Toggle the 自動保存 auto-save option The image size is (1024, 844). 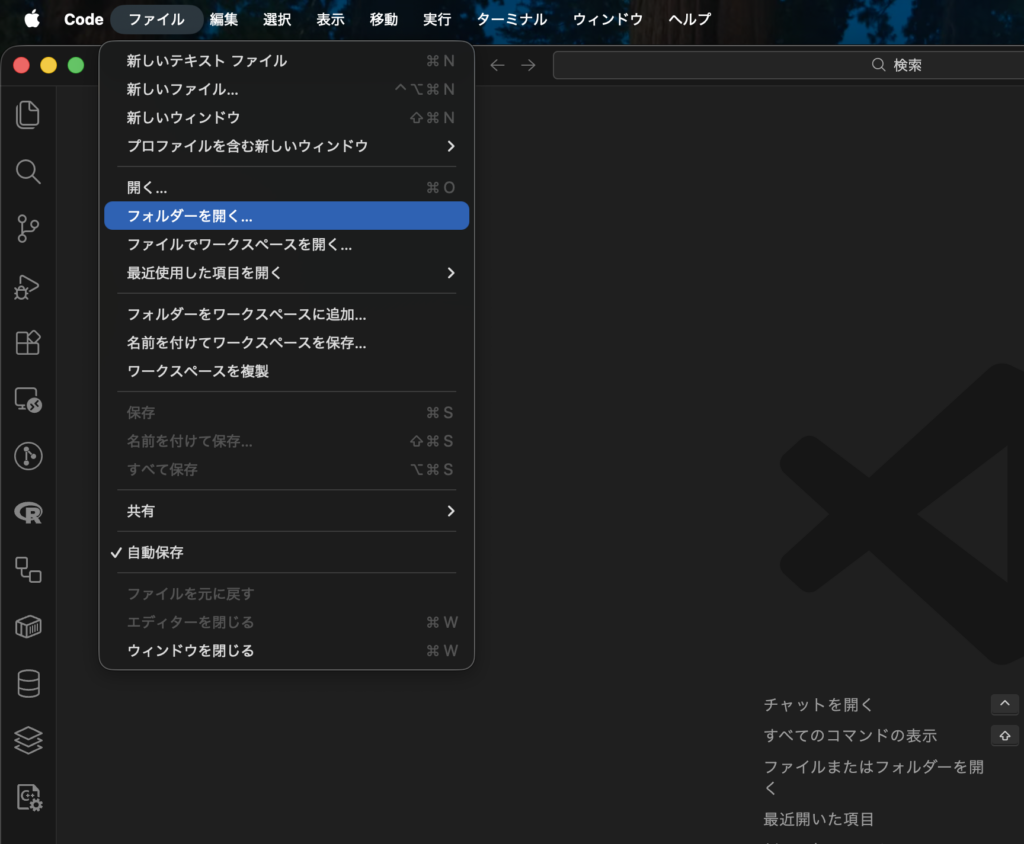pyautogui.click(x=155, y=552)
